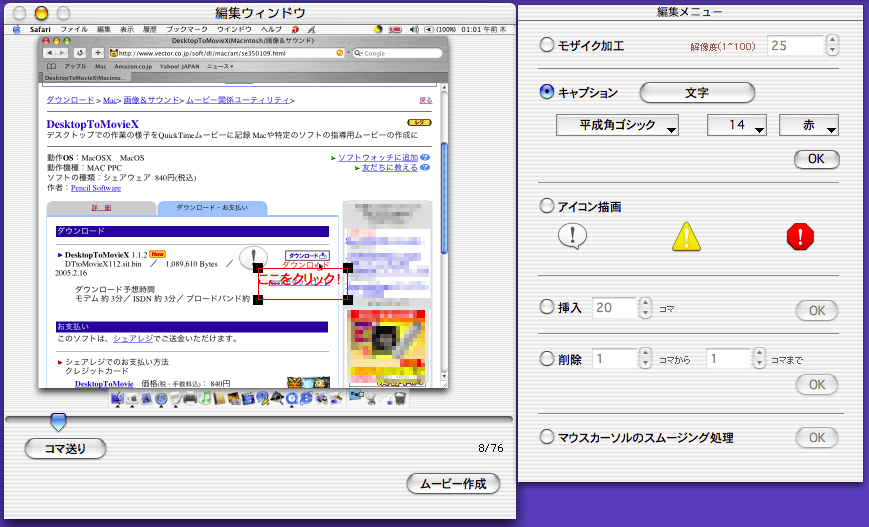Screen dimensions: 869x527
Task: Click 編集 menu in the captured frame
Action: click(x=104, y=29)
